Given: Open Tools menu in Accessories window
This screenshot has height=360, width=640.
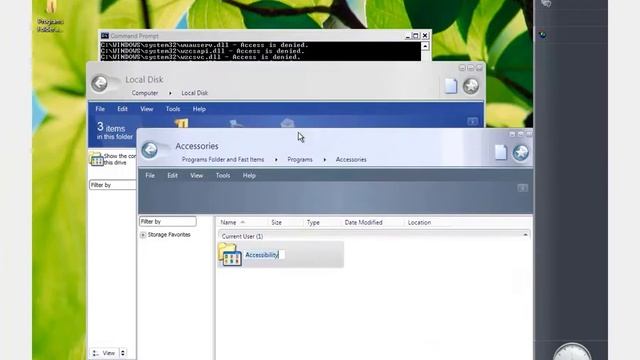Looking at the screenshot, I should coord(223,176).
